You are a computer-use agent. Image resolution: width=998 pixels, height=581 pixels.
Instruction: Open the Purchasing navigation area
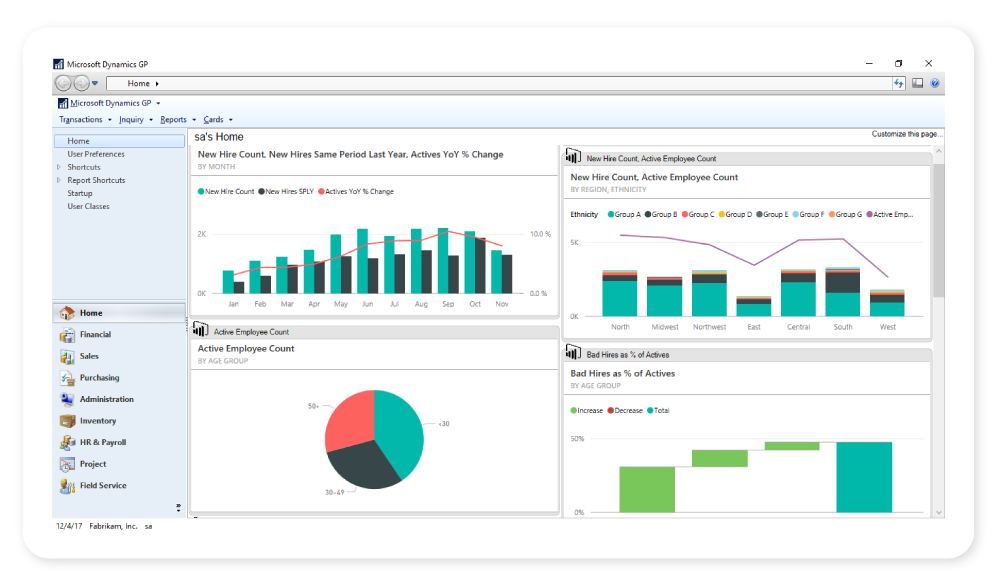pyautogui.click(x=119, y=378)
